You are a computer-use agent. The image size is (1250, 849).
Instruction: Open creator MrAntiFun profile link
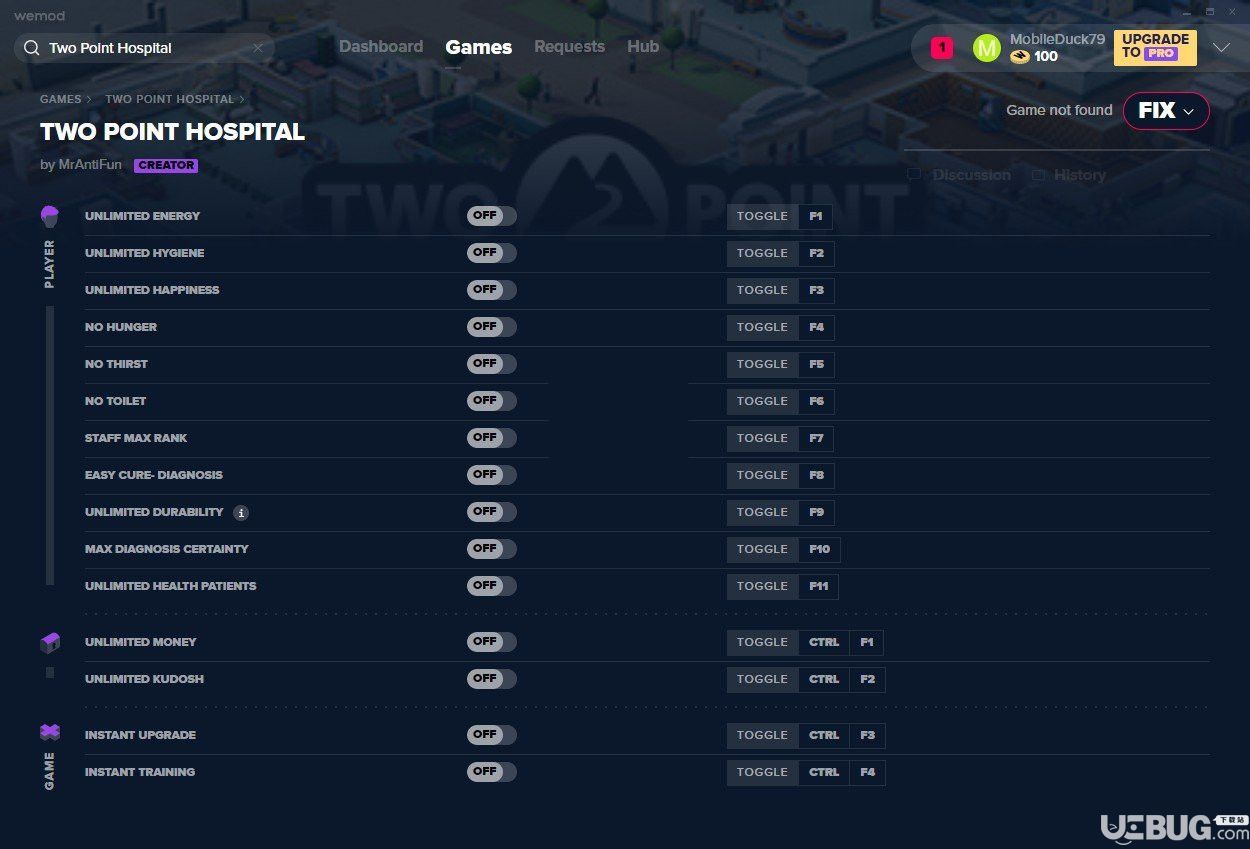pos(90,165)
